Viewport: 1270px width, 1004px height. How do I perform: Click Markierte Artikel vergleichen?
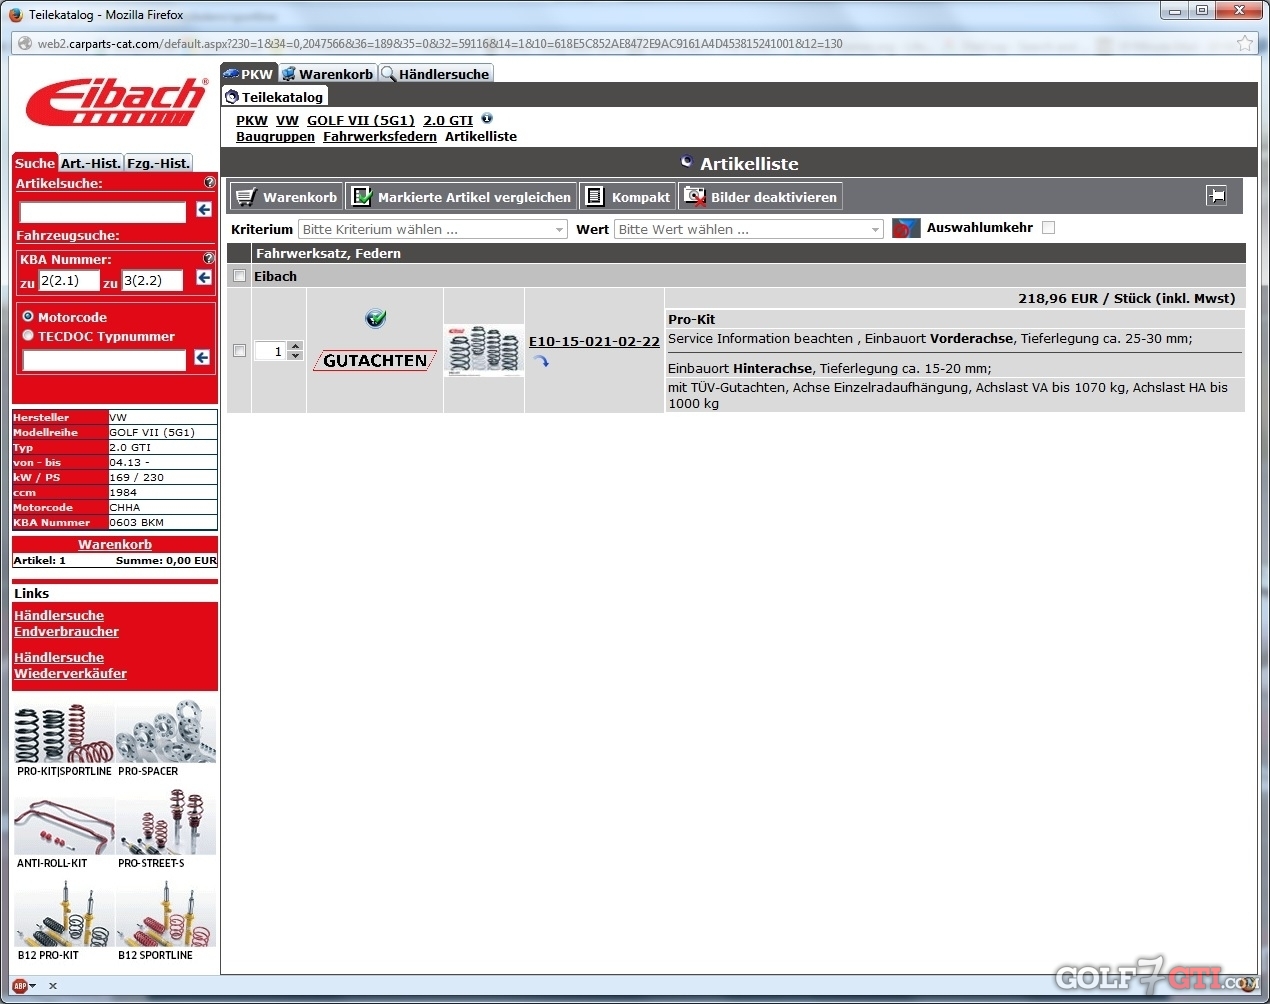click(x=462, y=197)
